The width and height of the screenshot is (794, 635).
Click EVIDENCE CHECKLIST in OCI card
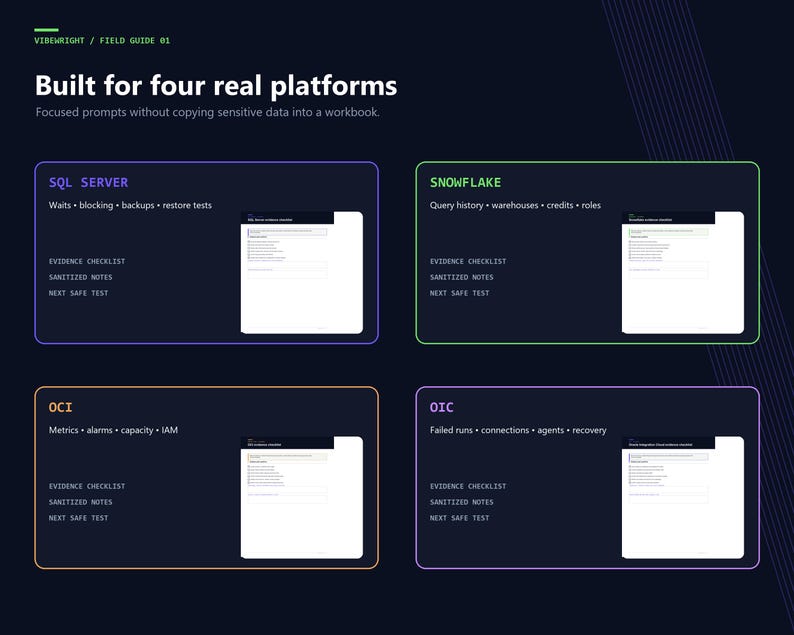[87, 486]
